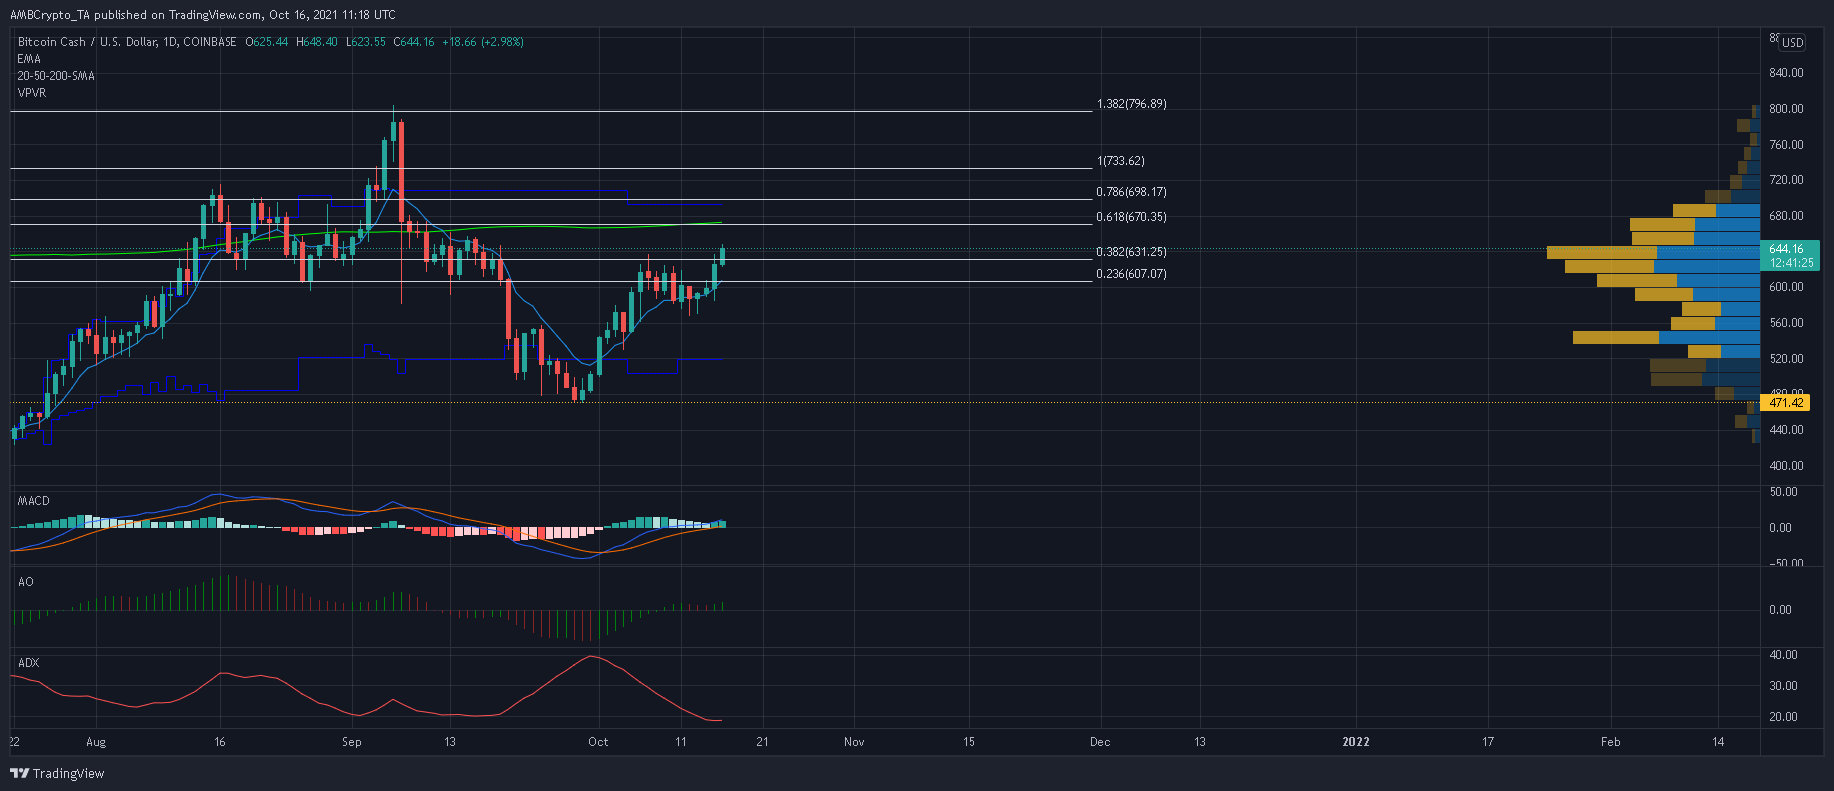Screen dimensions: 1834x791
Task: Click the 560.00 price axis label
Action: [1786, 323]
